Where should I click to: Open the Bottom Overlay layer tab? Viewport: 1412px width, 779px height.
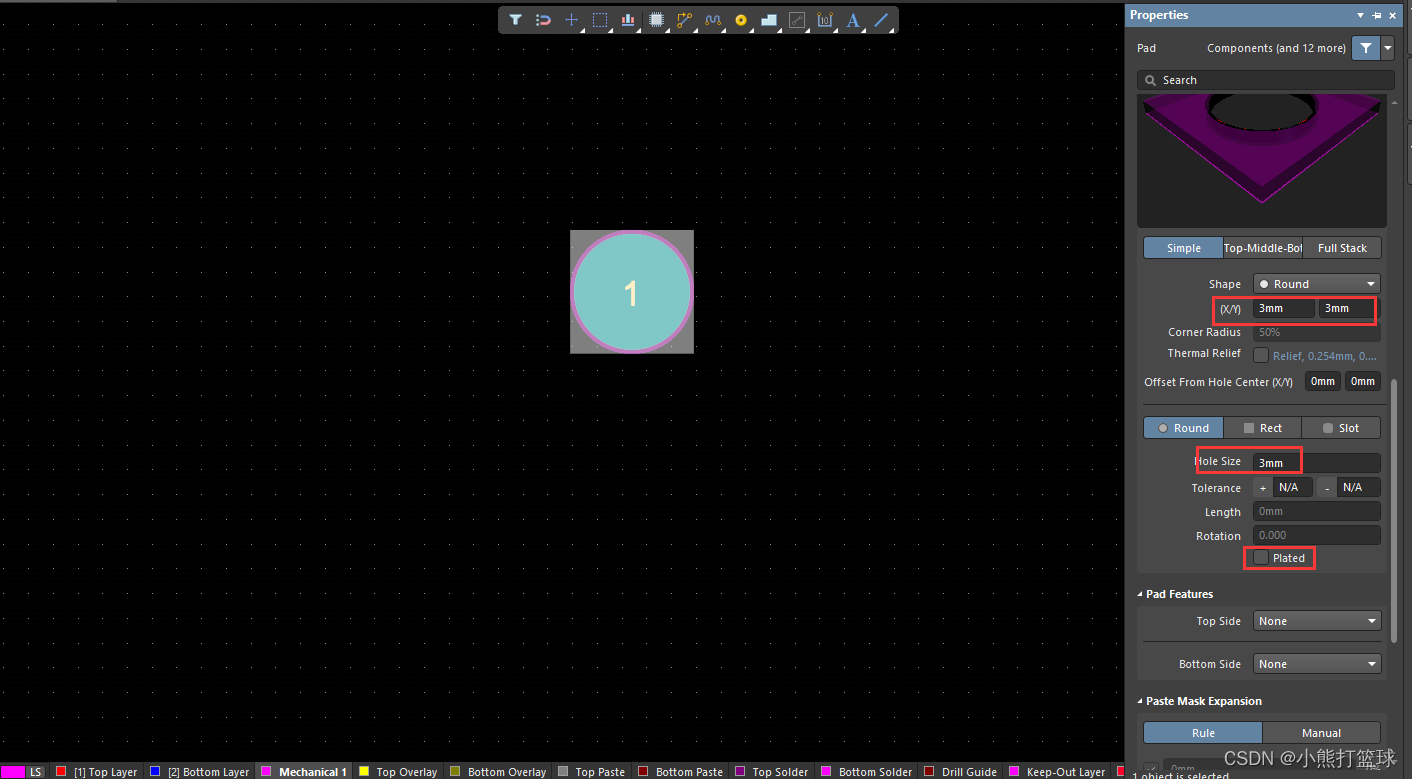(x=498, y=771)
